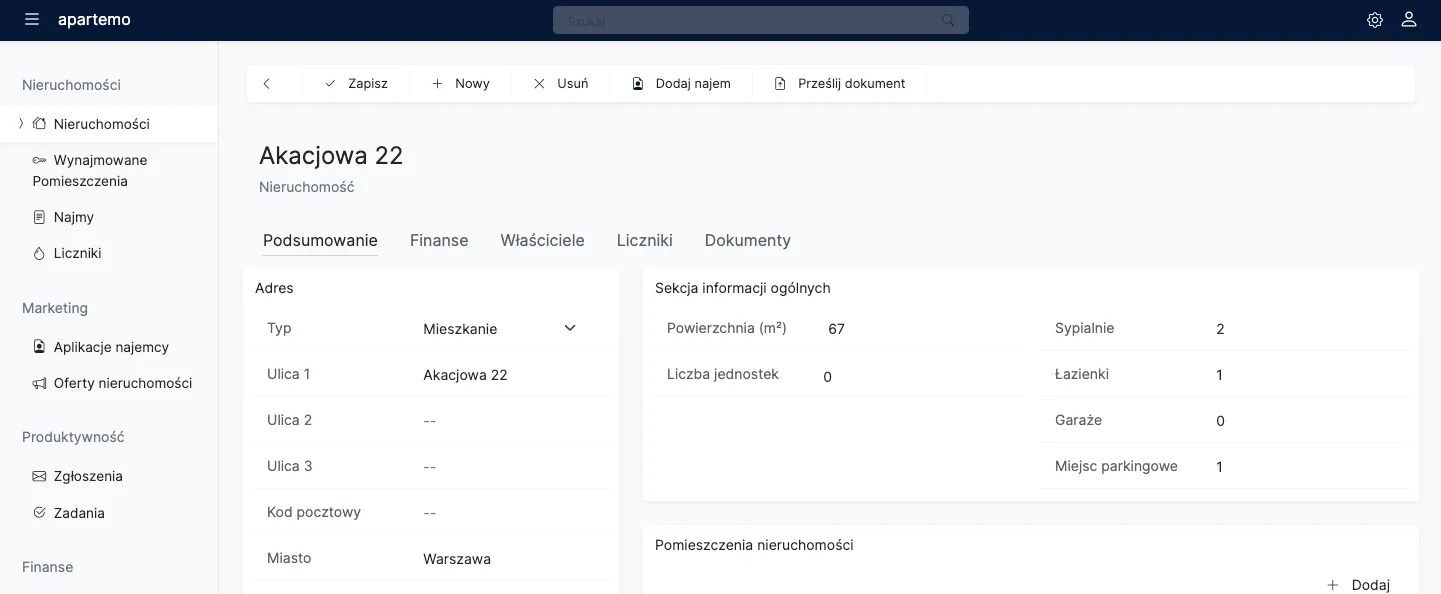1441x594 pixels.
Task: Open the Właściciele tab
Action: coord(542,241)
